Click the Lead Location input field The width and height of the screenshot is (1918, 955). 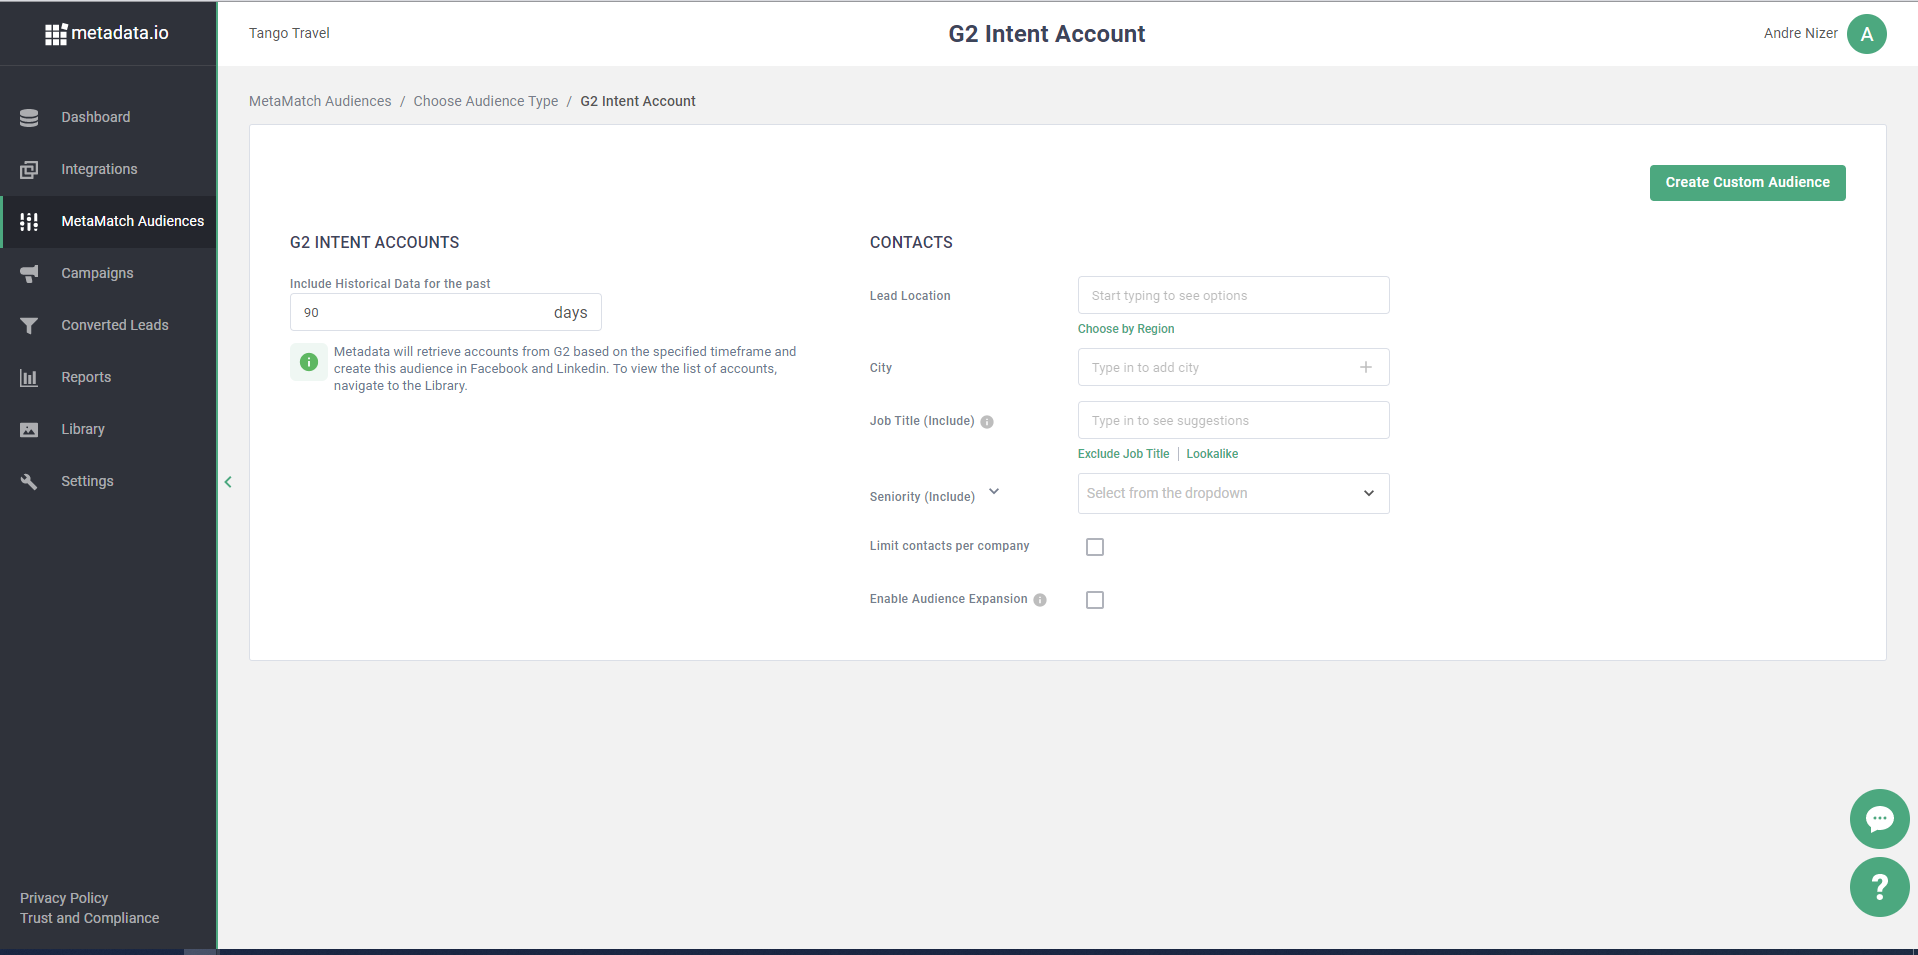[x=1233, y=296]
